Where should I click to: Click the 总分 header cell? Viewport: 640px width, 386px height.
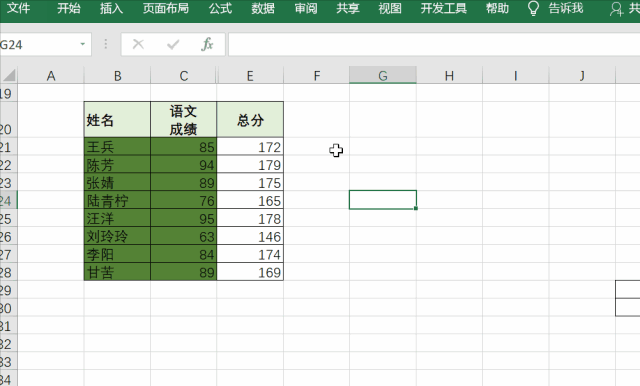click(x=250, y=120)
